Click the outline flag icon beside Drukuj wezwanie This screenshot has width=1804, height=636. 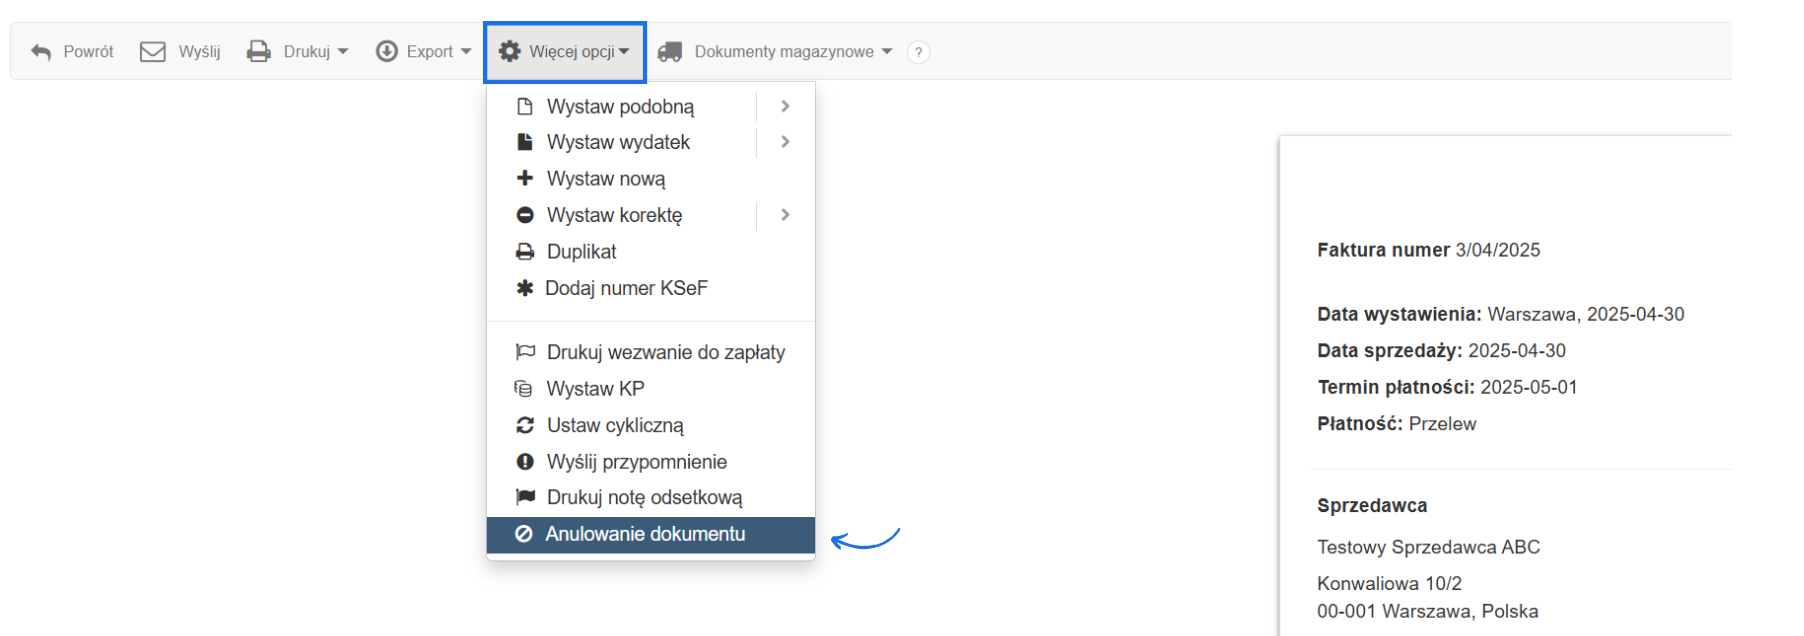click(x=525, y=352)
